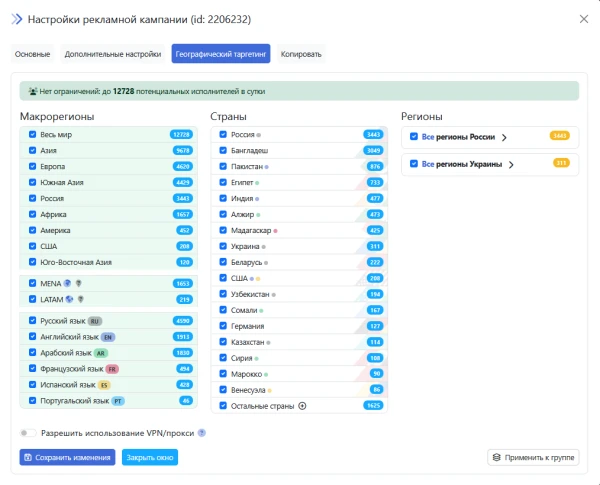Viewport: 600px width, 485px height.
Task: Switch to the Основные tab
Action: 33,54
